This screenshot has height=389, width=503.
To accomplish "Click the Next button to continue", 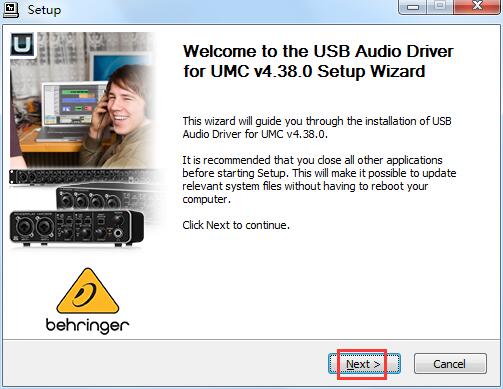I will point(364,364).
